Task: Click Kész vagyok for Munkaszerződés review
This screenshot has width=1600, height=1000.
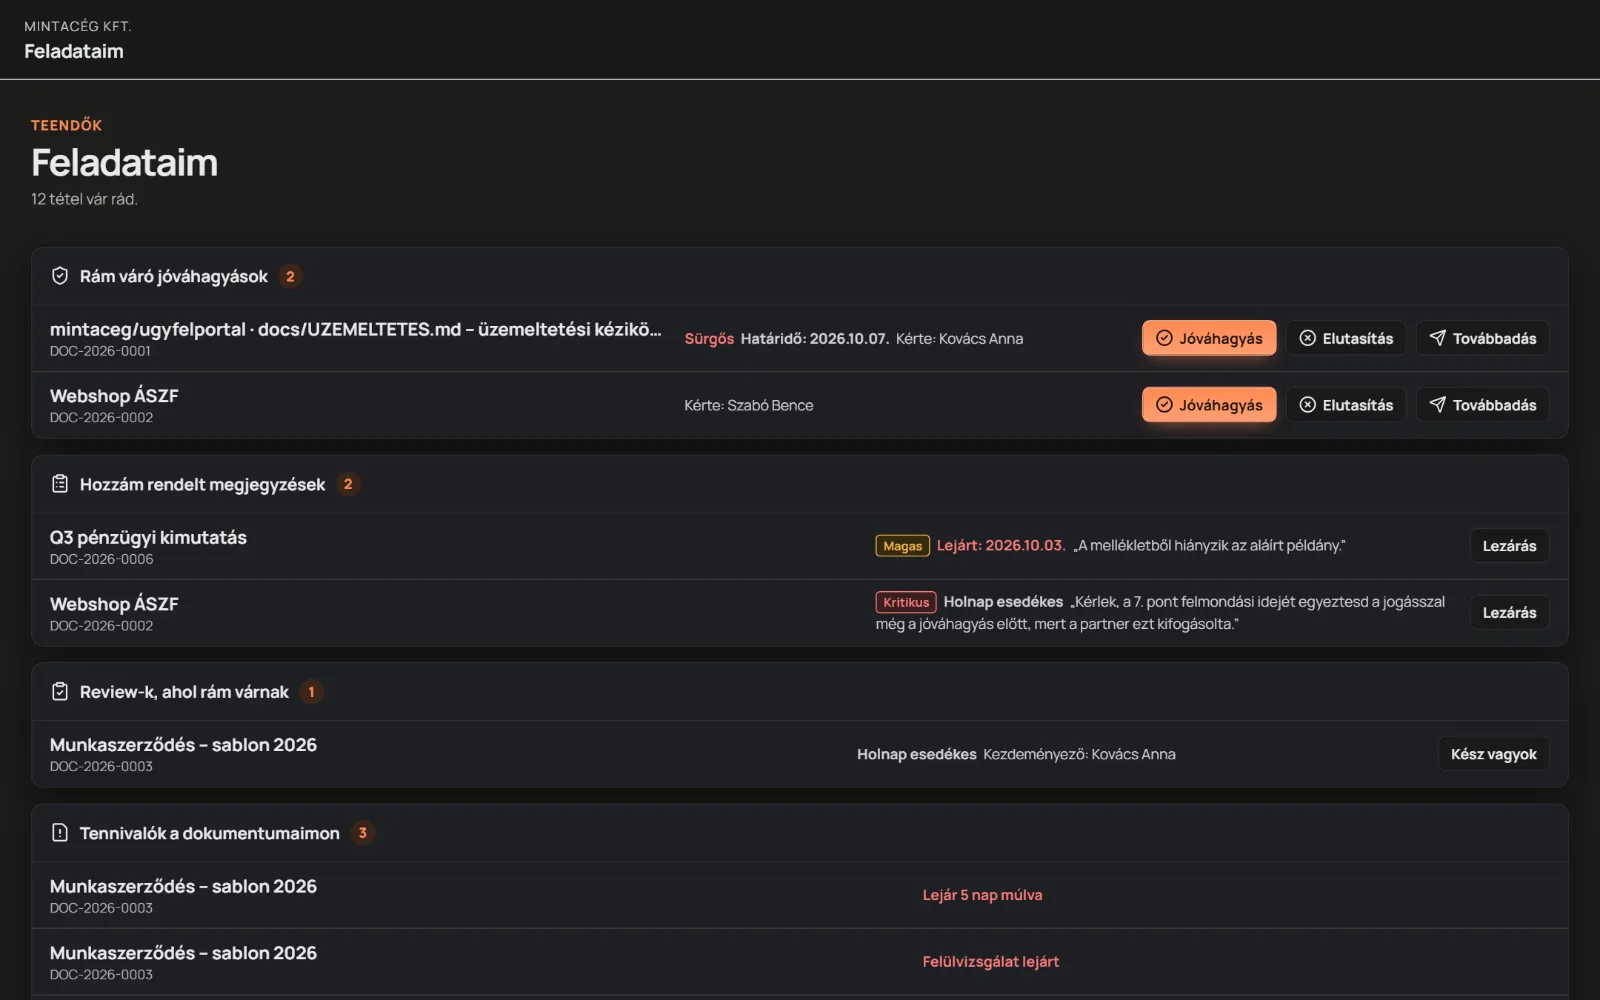Action: click(1493, 754)
